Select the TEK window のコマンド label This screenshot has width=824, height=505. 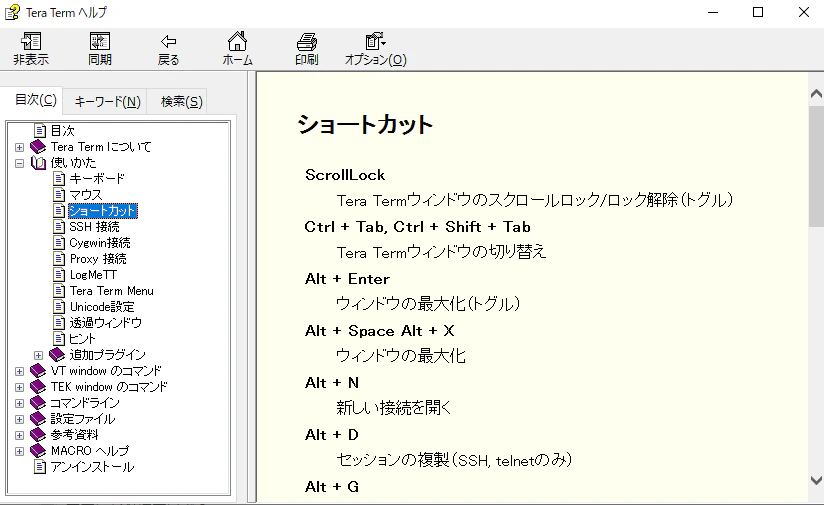click(x=109, y=387)
